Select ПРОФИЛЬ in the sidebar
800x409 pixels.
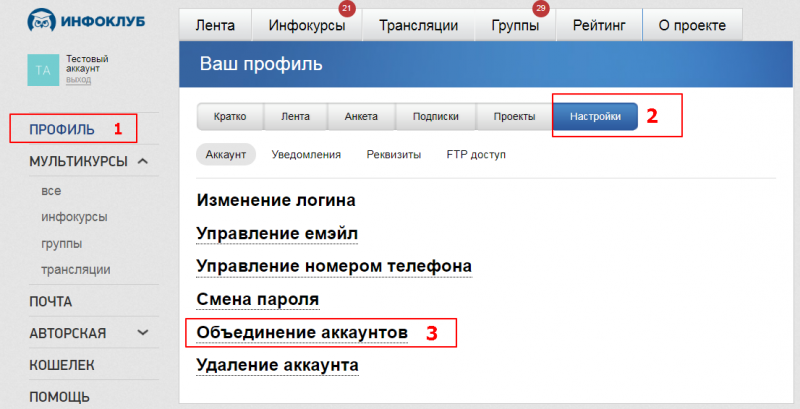(x=62, y=130)
